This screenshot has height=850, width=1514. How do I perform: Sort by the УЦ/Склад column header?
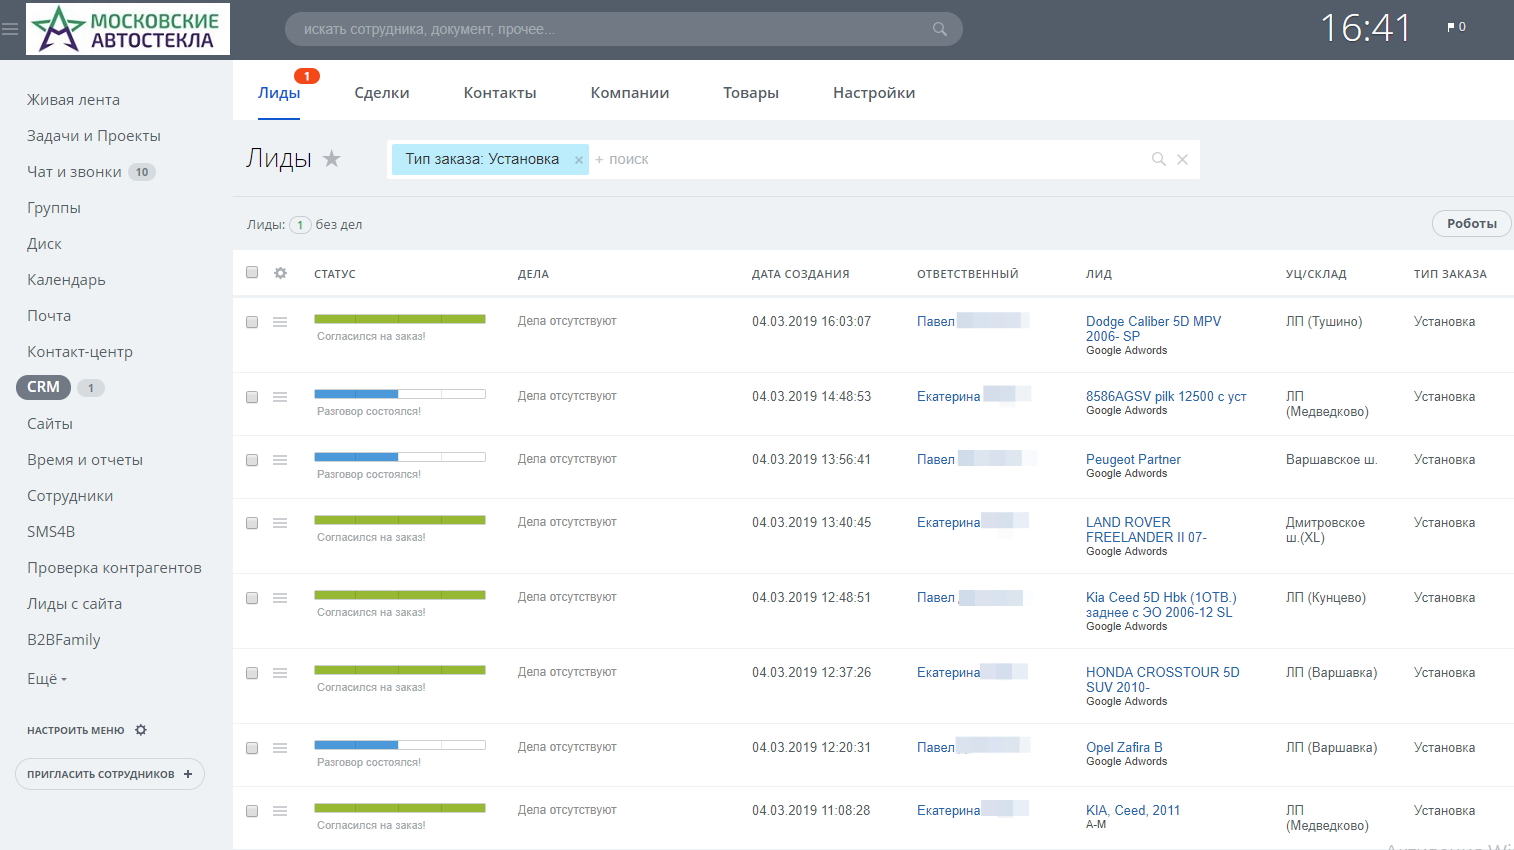point(1316,274)
